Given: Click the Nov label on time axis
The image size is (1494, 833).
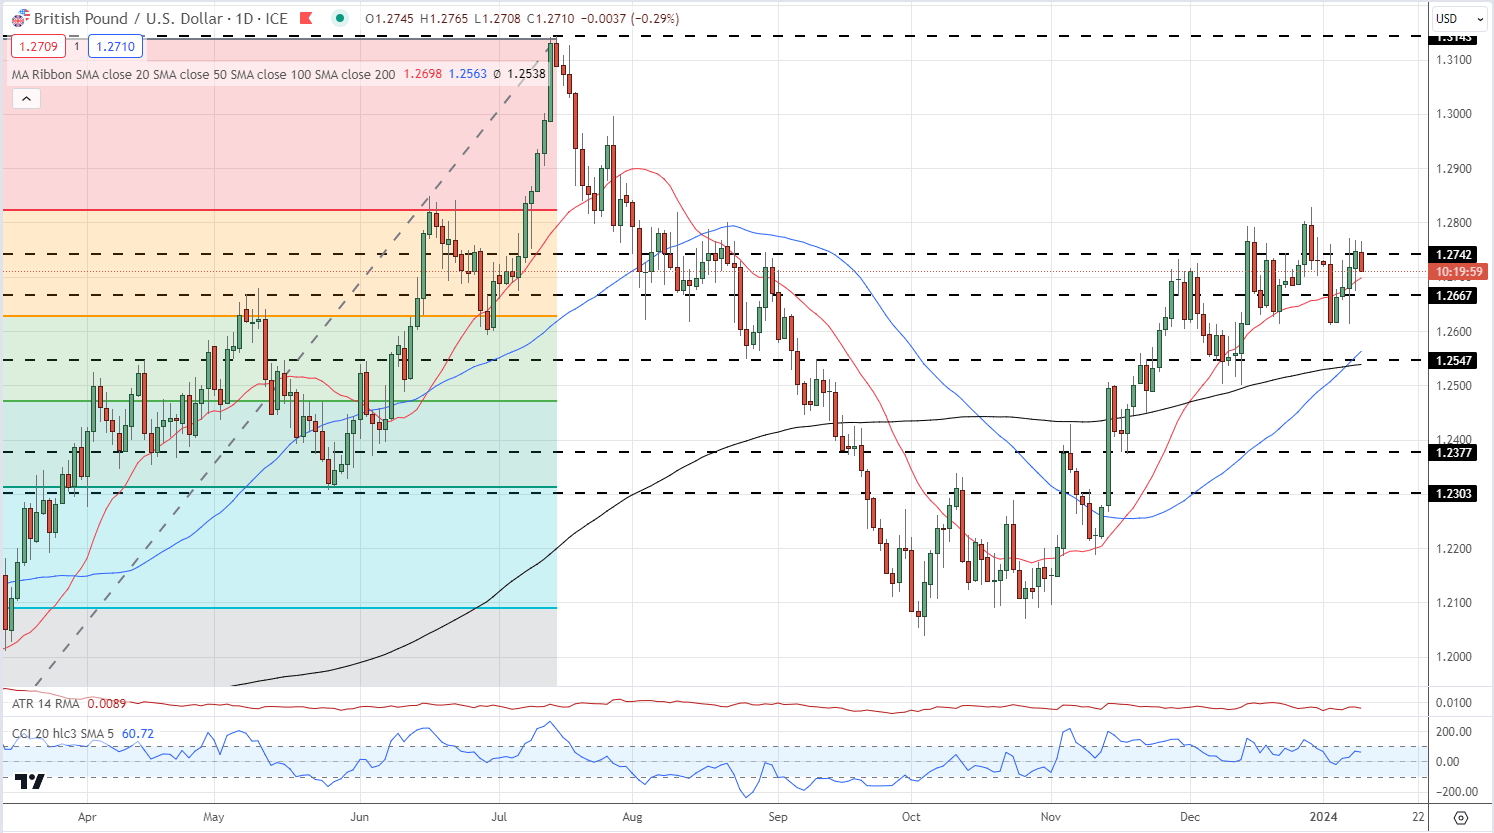Looking at the screenshot, I should [1050, 817].
